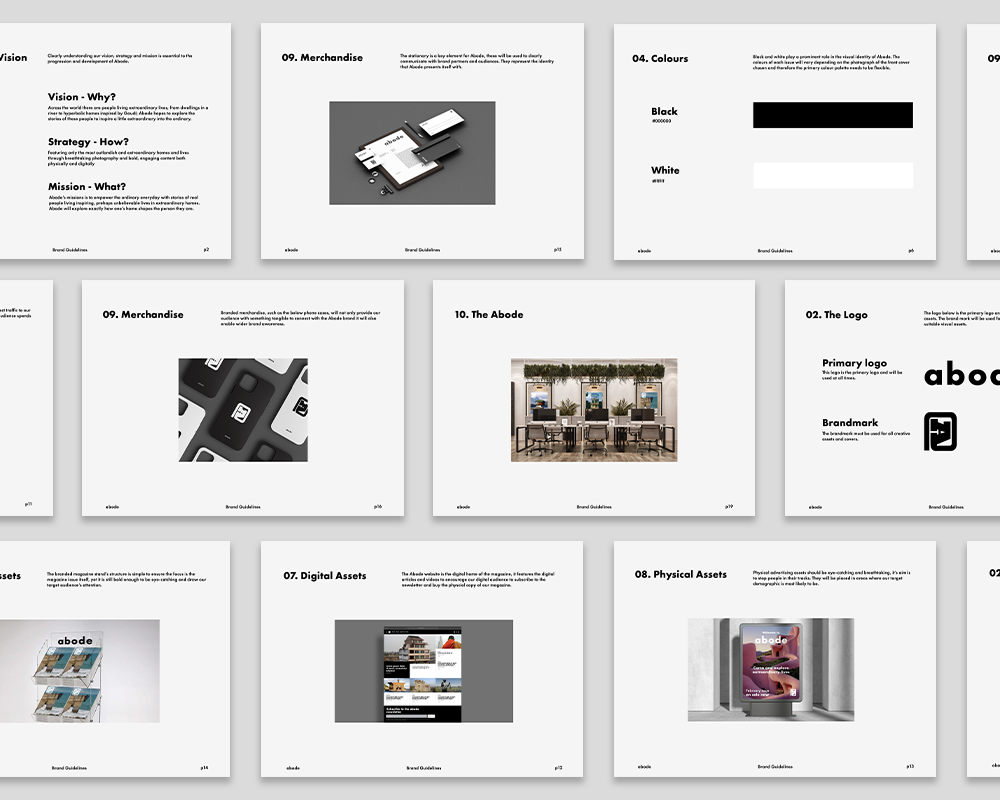Click 'Brand Guidelines' footer on The Abode page
This screenshot has height=800, width=1000.
point(594,507)
